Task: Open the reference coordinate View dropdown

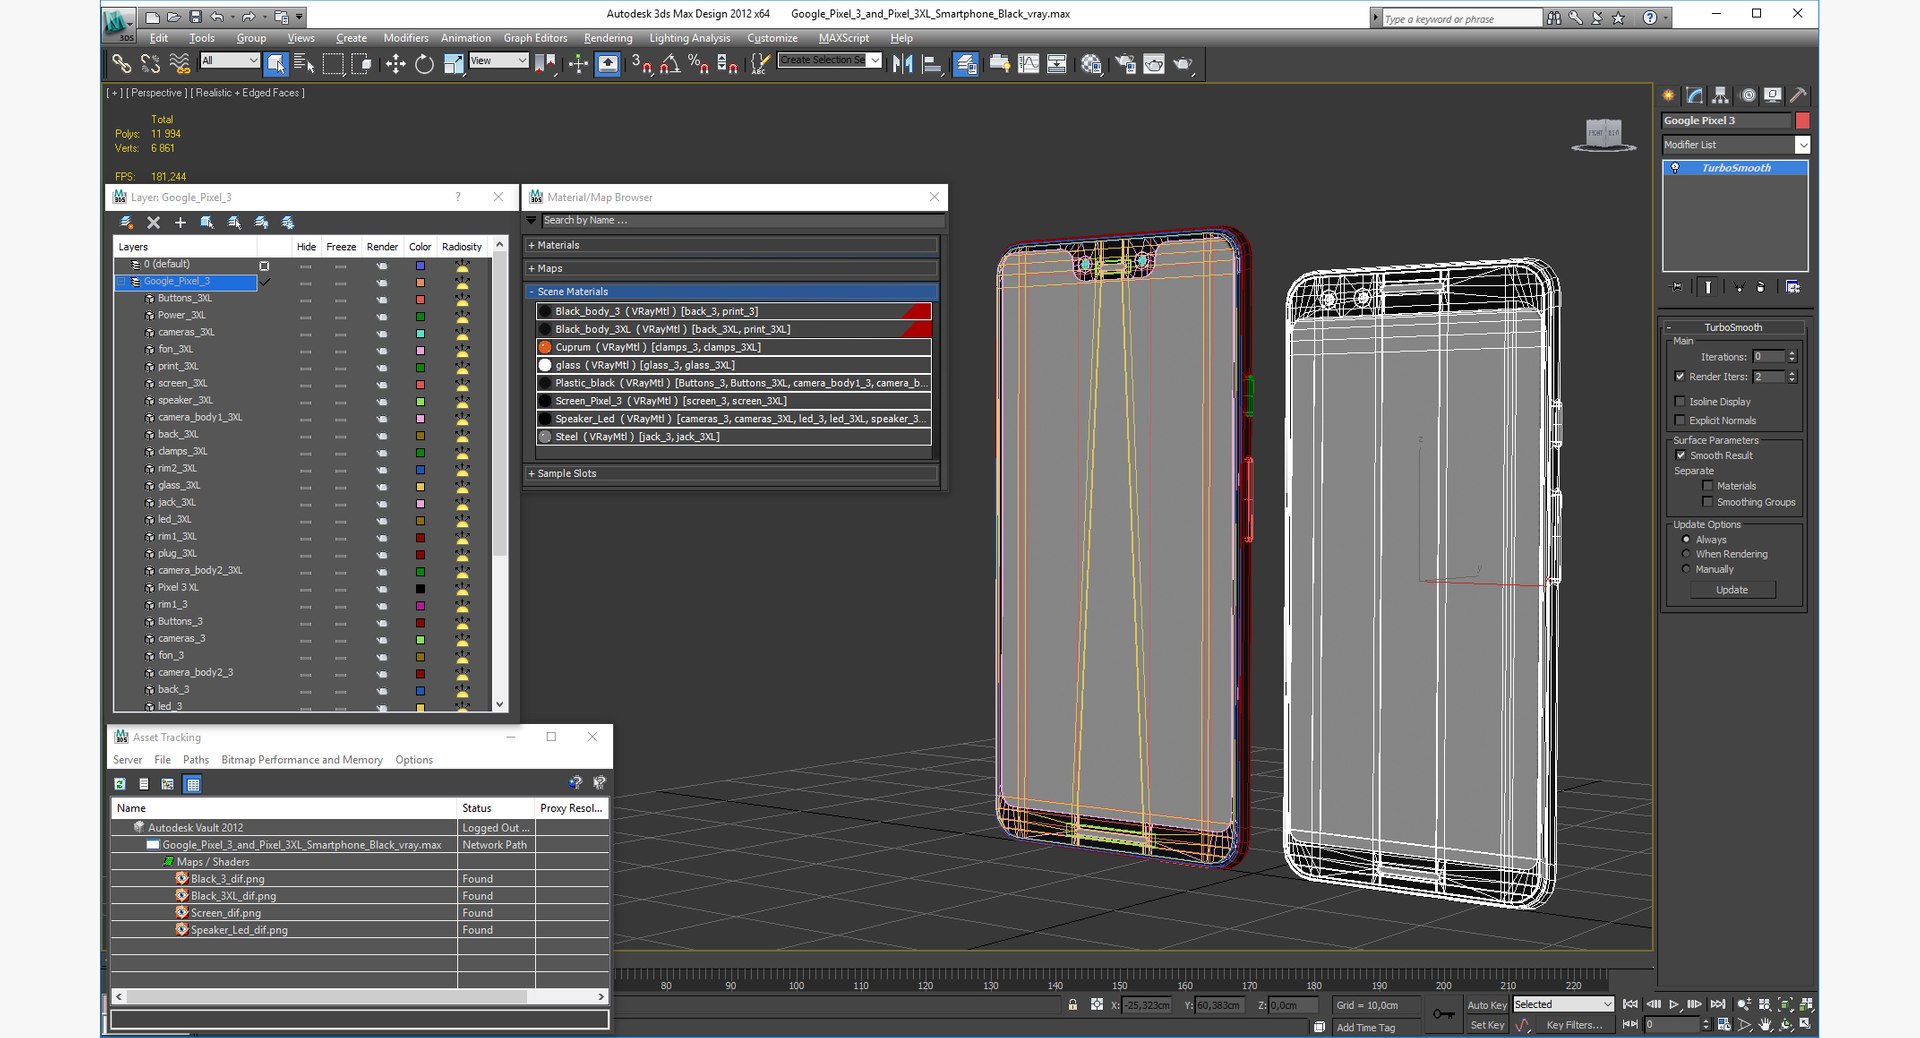Action: (x=498, y=61)
